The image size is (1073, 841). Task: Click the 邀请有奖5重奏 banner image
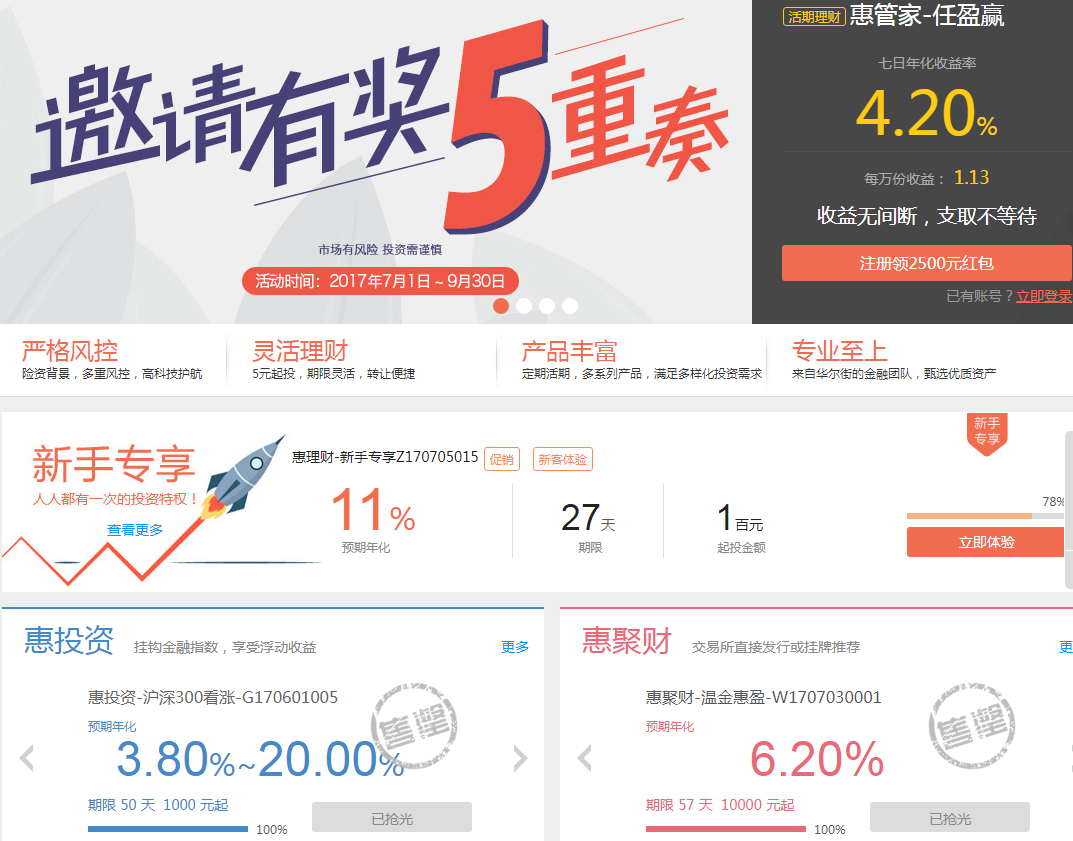376,162
